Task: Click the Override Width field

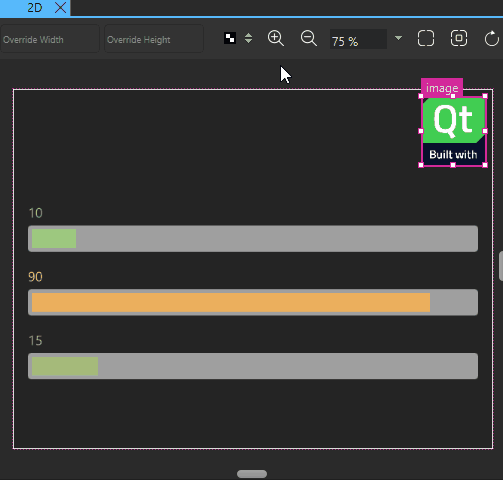Action: (x=50, y=39)
